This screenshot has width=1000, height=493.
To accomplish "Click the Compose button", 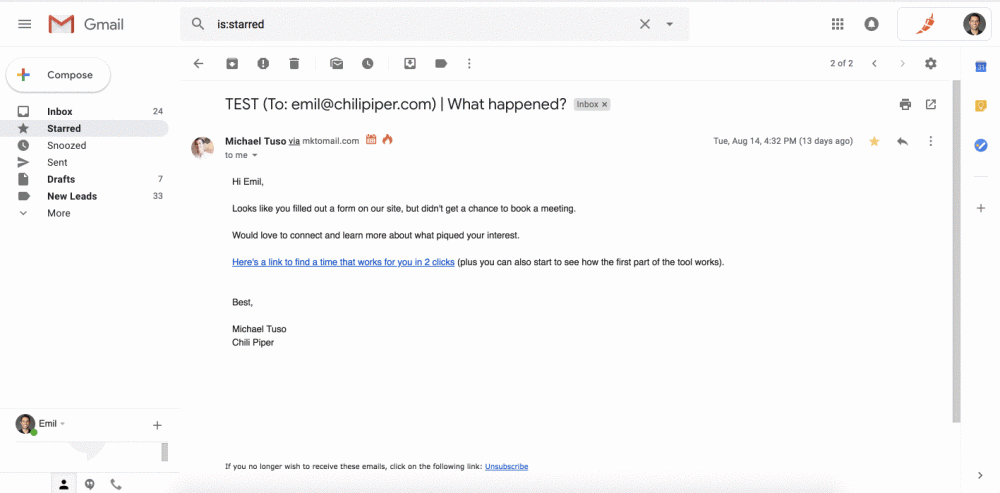I will 58,75.
